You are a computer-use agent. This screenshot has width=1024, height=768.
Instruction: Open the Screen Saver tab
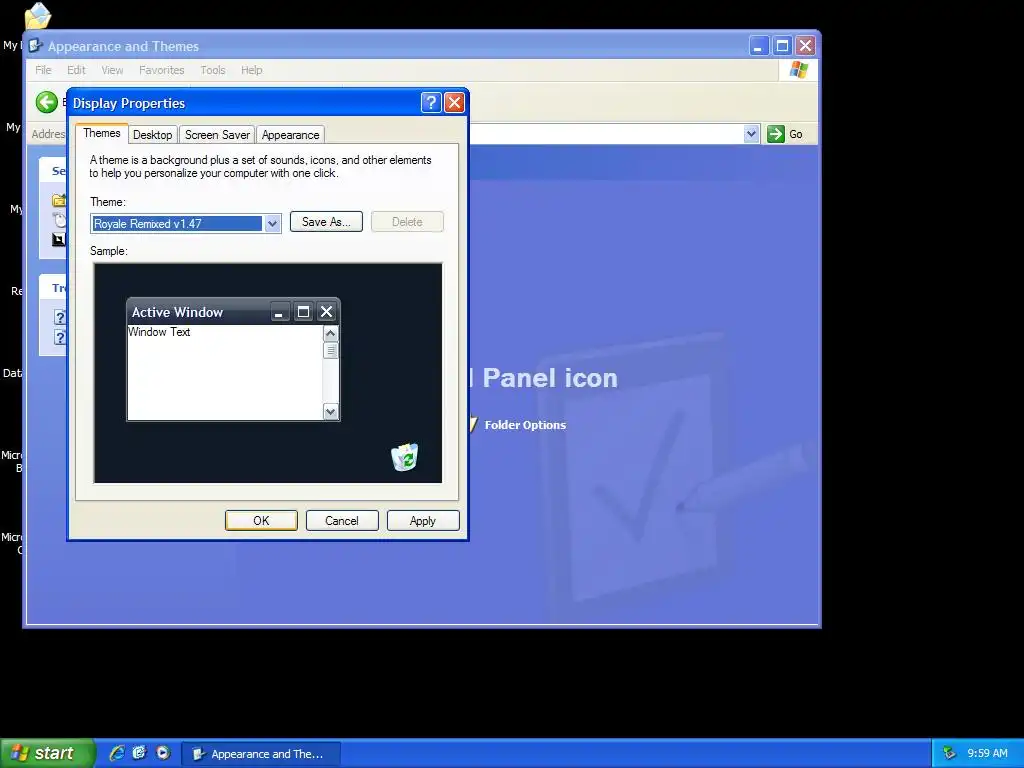tap(217, 135)
